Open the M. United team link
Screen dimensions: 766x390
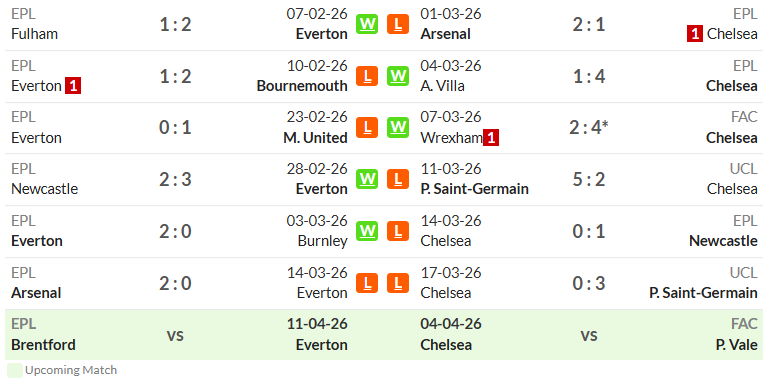(315, 138)
